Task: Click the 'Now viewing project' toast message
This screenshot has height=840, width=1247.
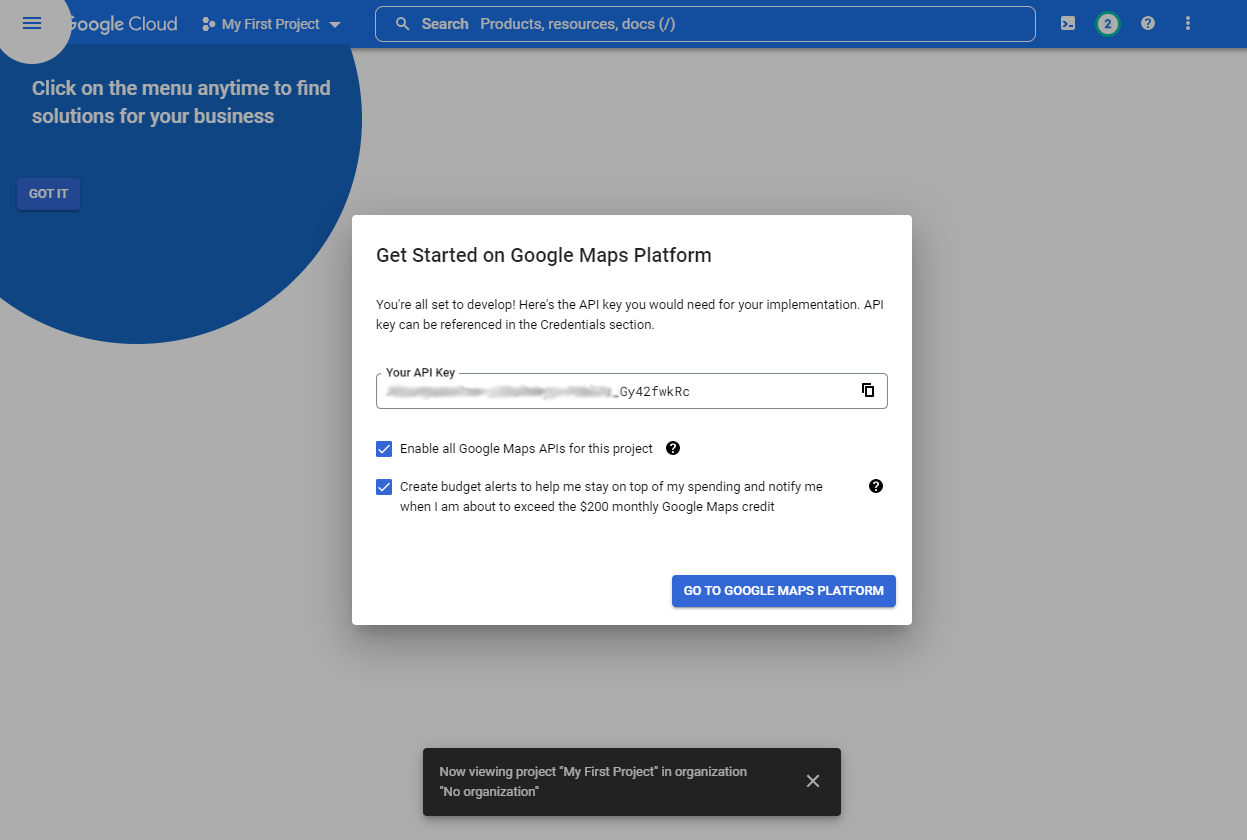Action: click(x=593, y=781)
